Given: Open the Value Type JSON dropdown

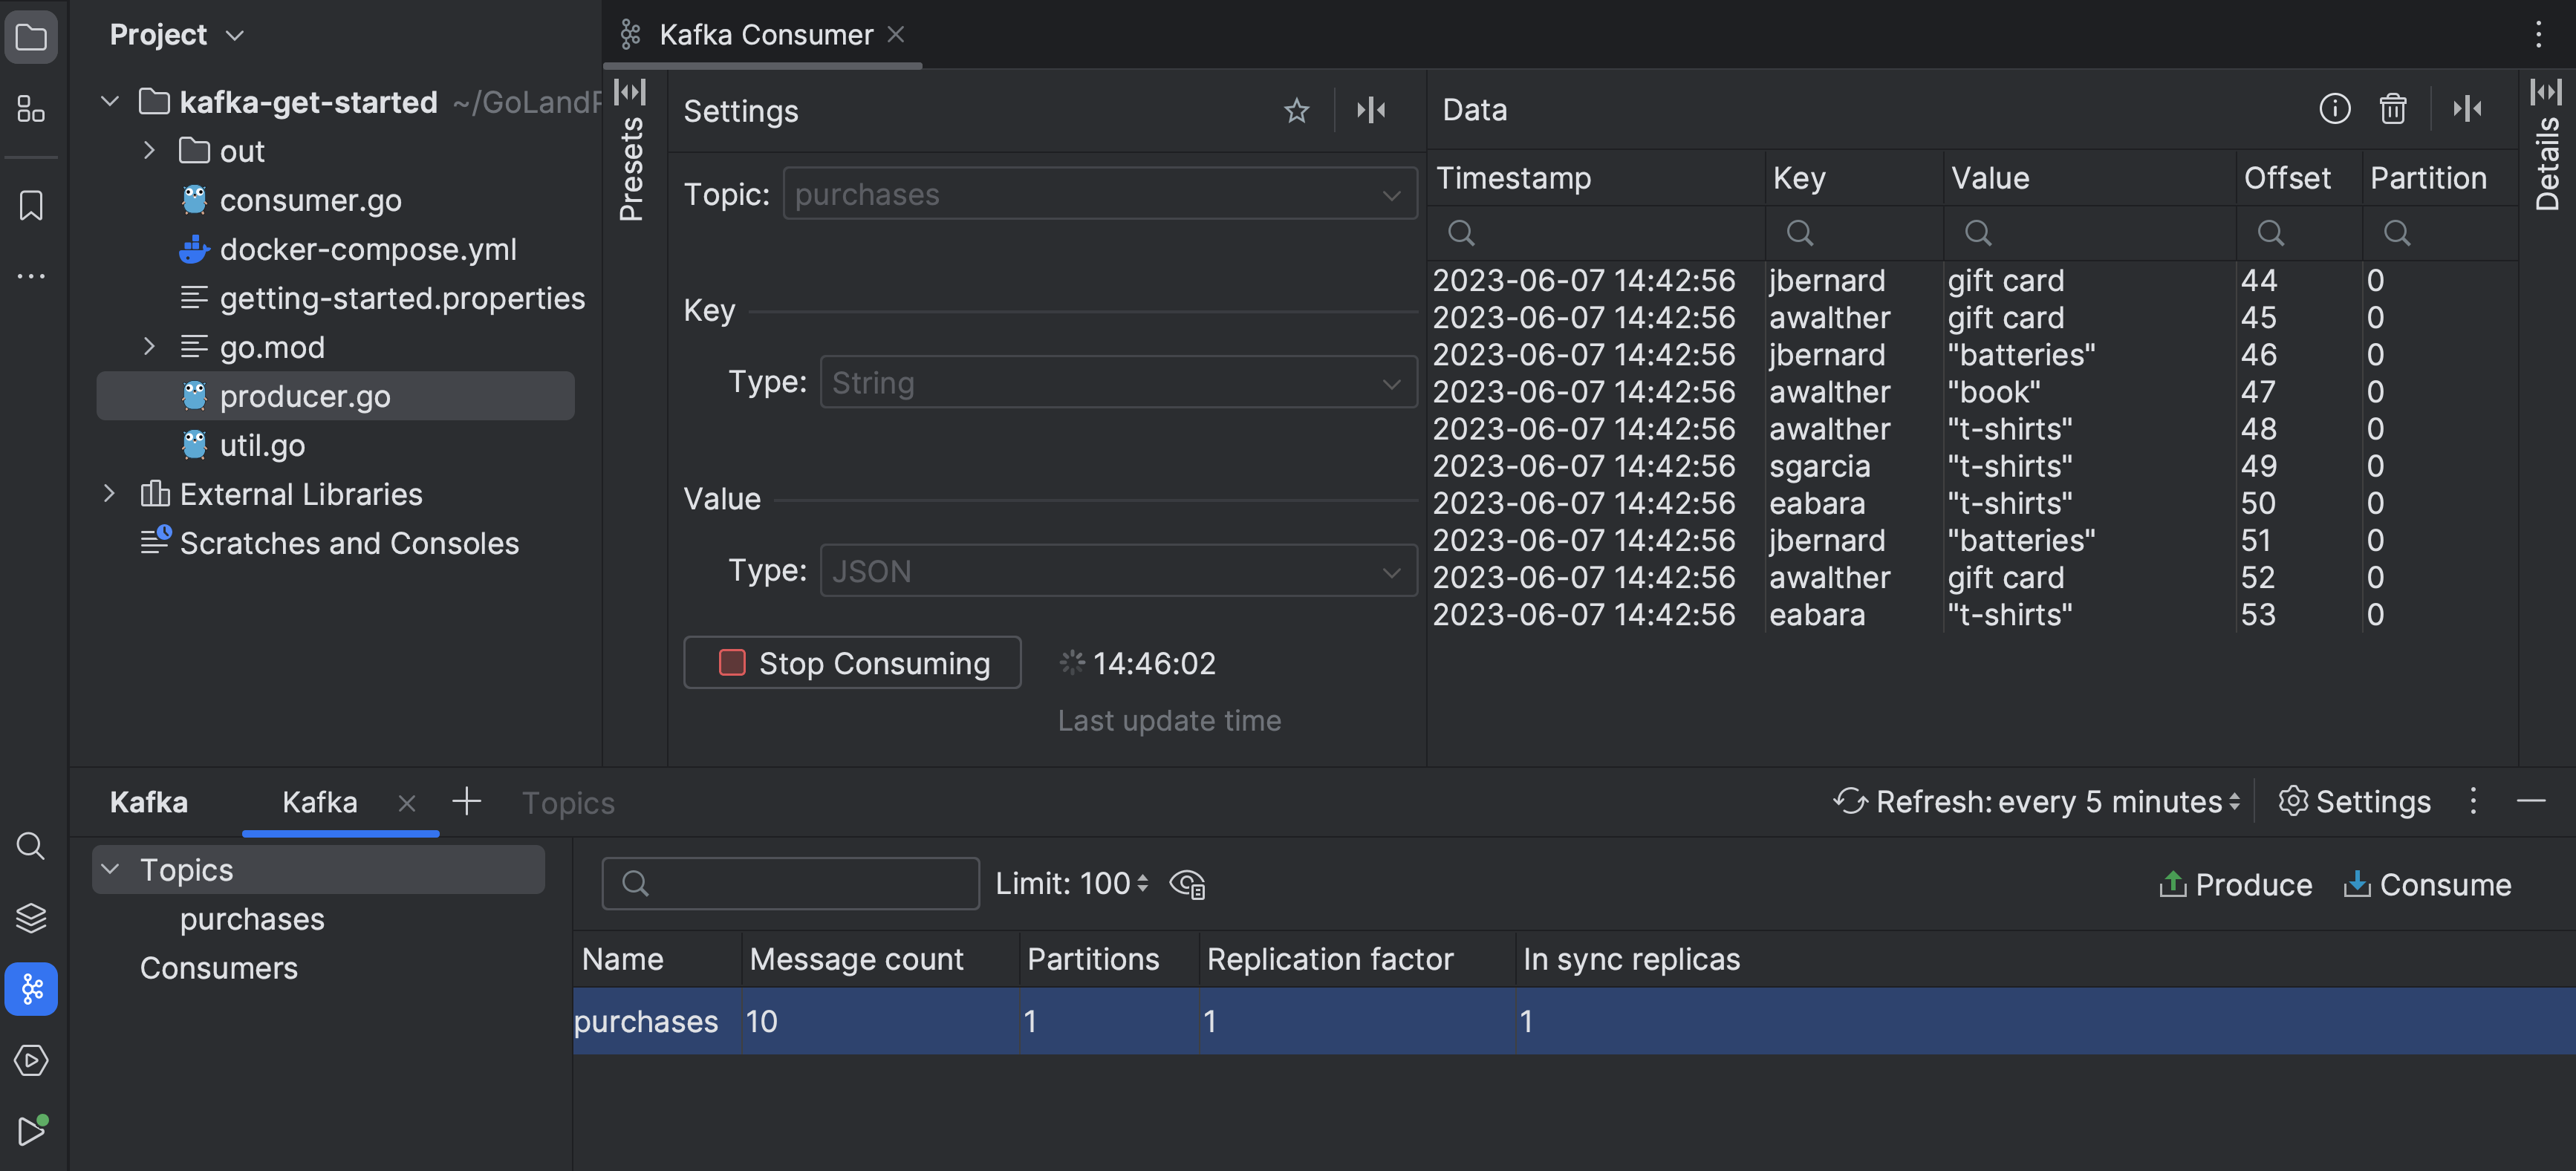Looking at the screenshot, I should 1117,571.
